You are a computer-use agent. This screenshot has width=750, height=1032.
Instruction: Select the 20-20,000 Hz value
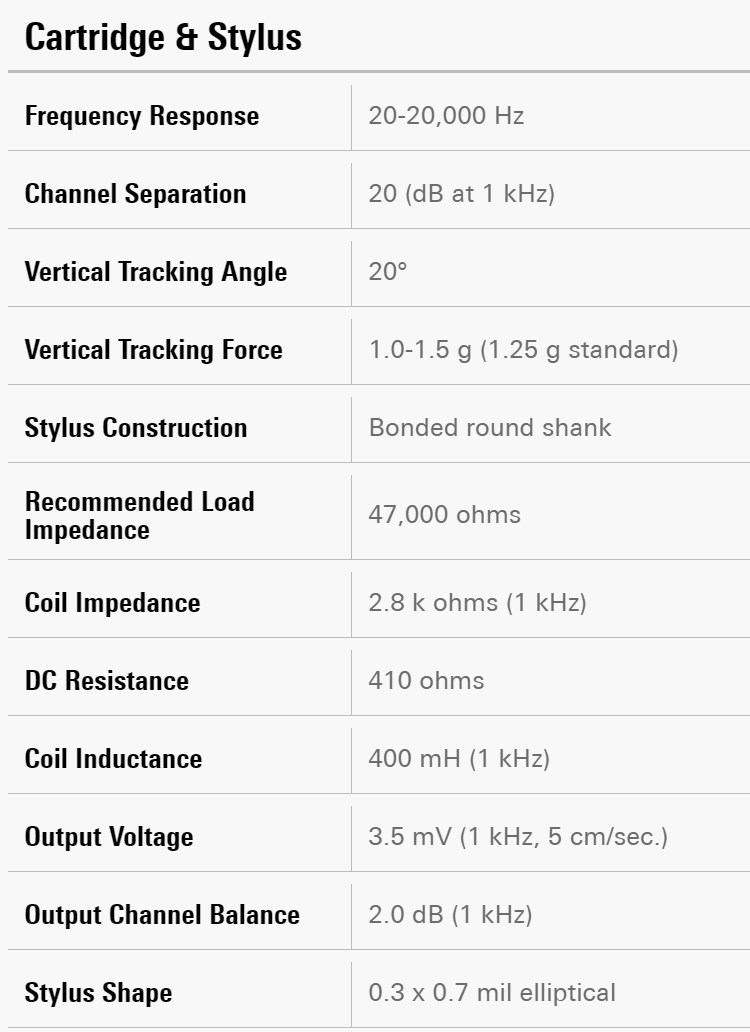[446, 116]
